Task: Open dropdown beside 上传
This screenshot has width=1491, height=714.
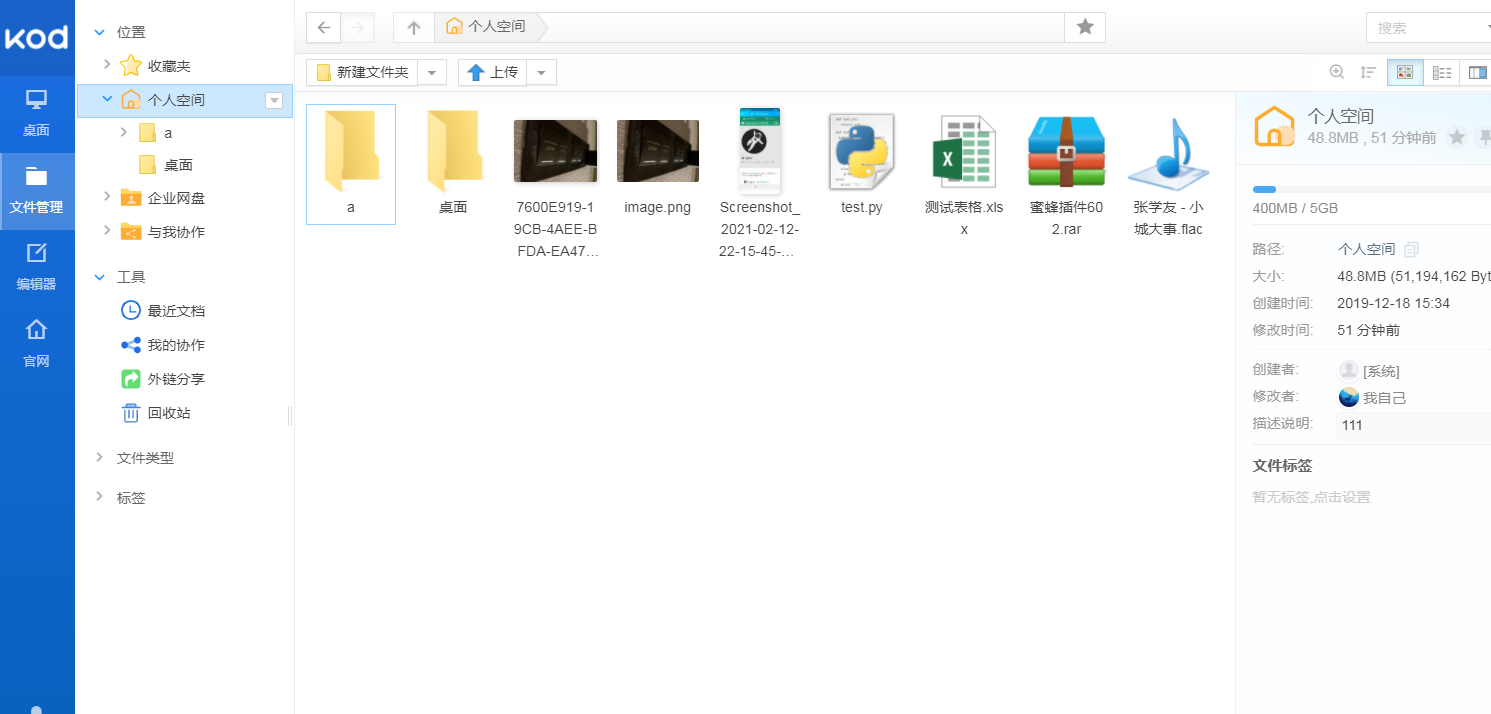Action: [x=541, y=72]
